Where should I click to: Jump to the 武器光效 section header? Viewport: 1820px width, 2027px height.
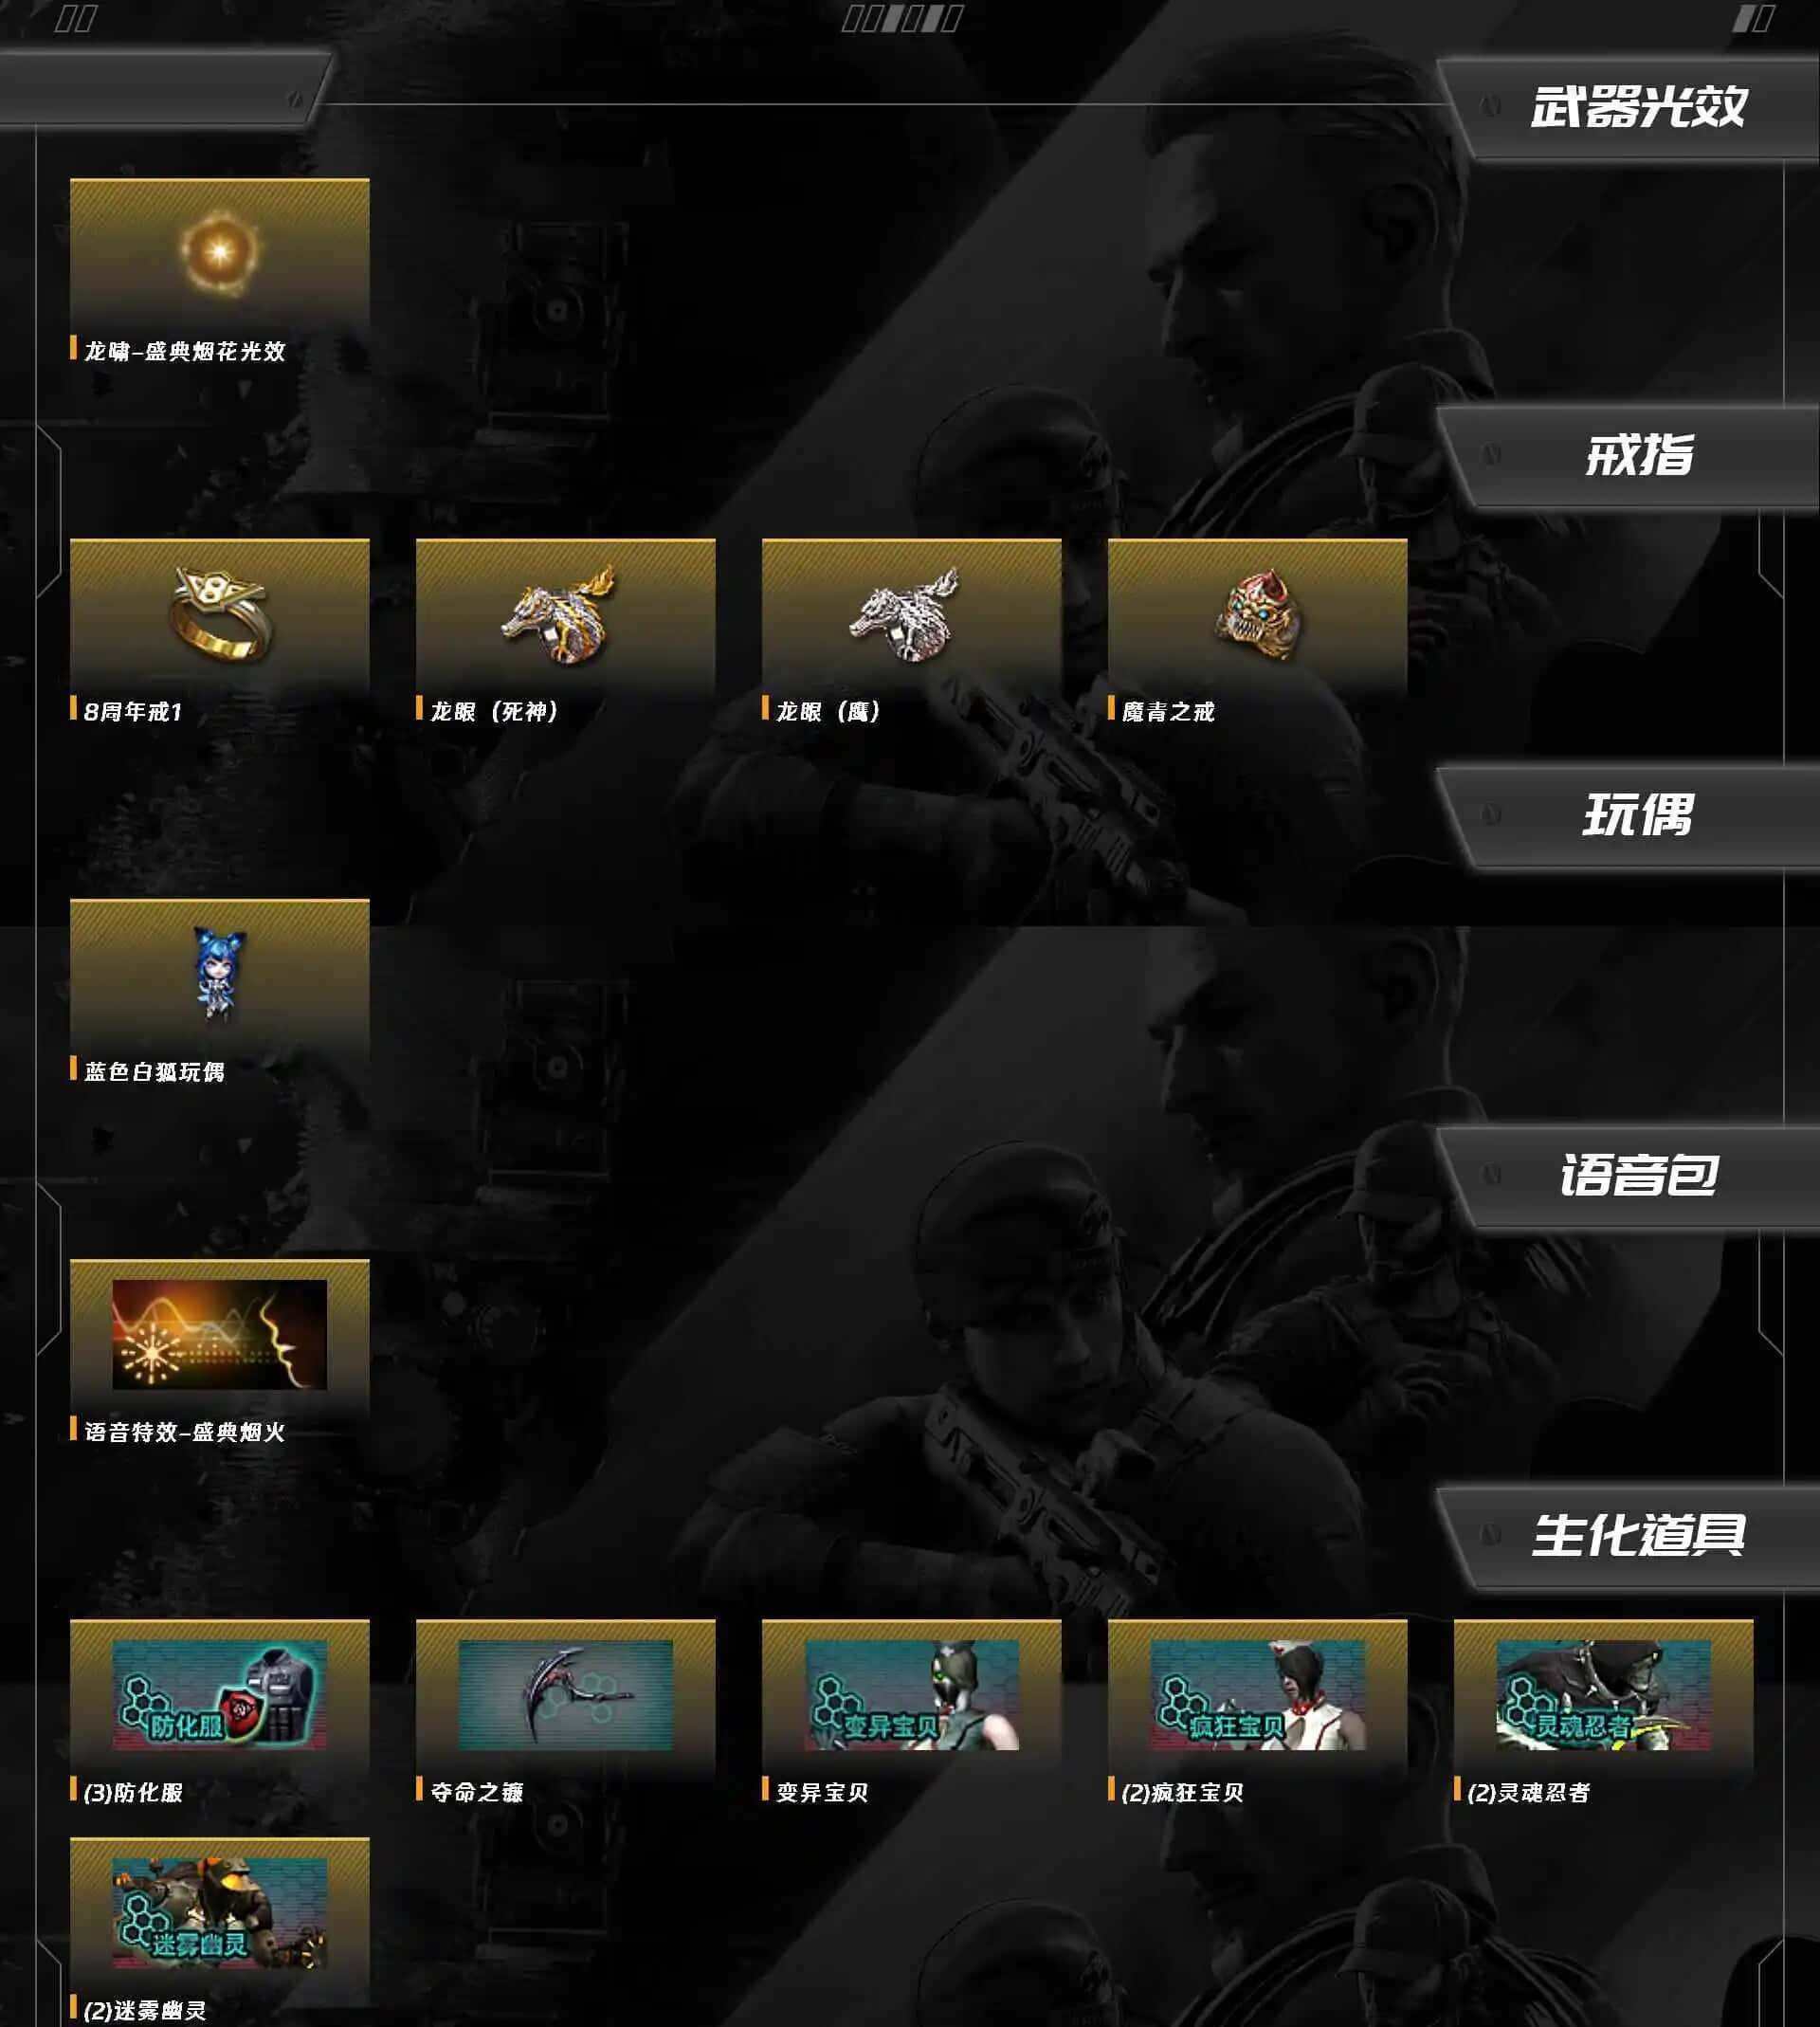coord(1638,107)
